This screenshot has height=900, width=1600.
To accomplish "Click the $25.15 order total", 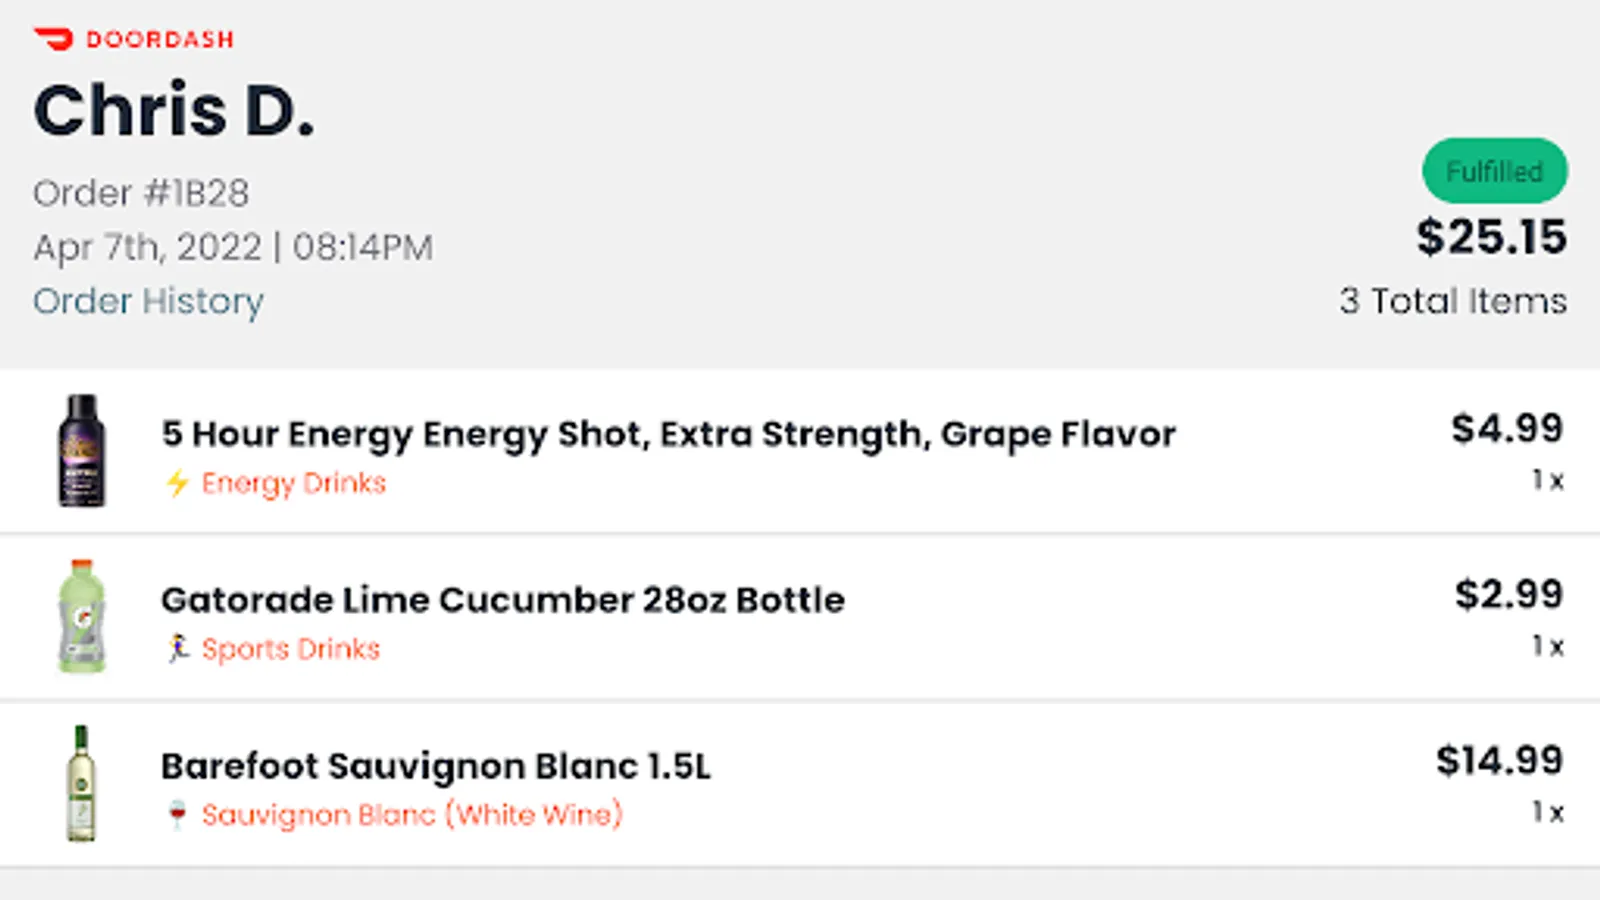I will point(1491,237).
